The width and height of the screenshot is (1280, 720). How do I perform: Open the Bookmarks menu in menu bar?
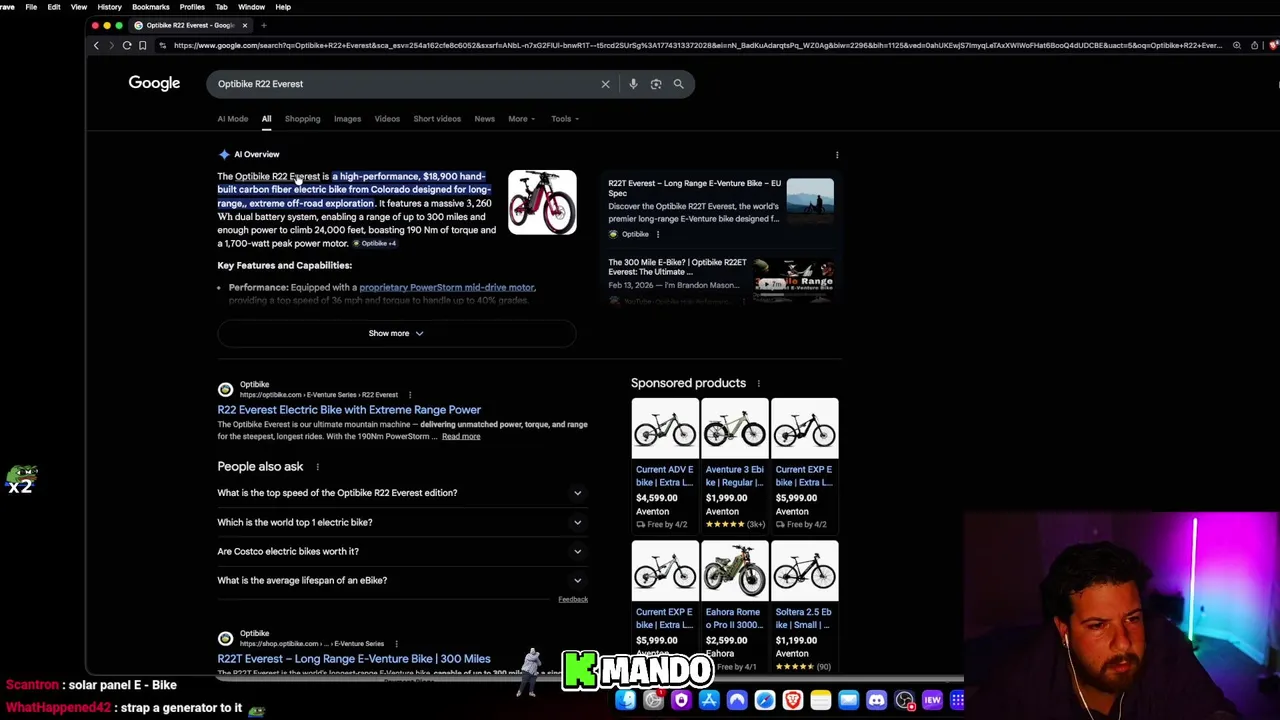[x=151, y=7]
